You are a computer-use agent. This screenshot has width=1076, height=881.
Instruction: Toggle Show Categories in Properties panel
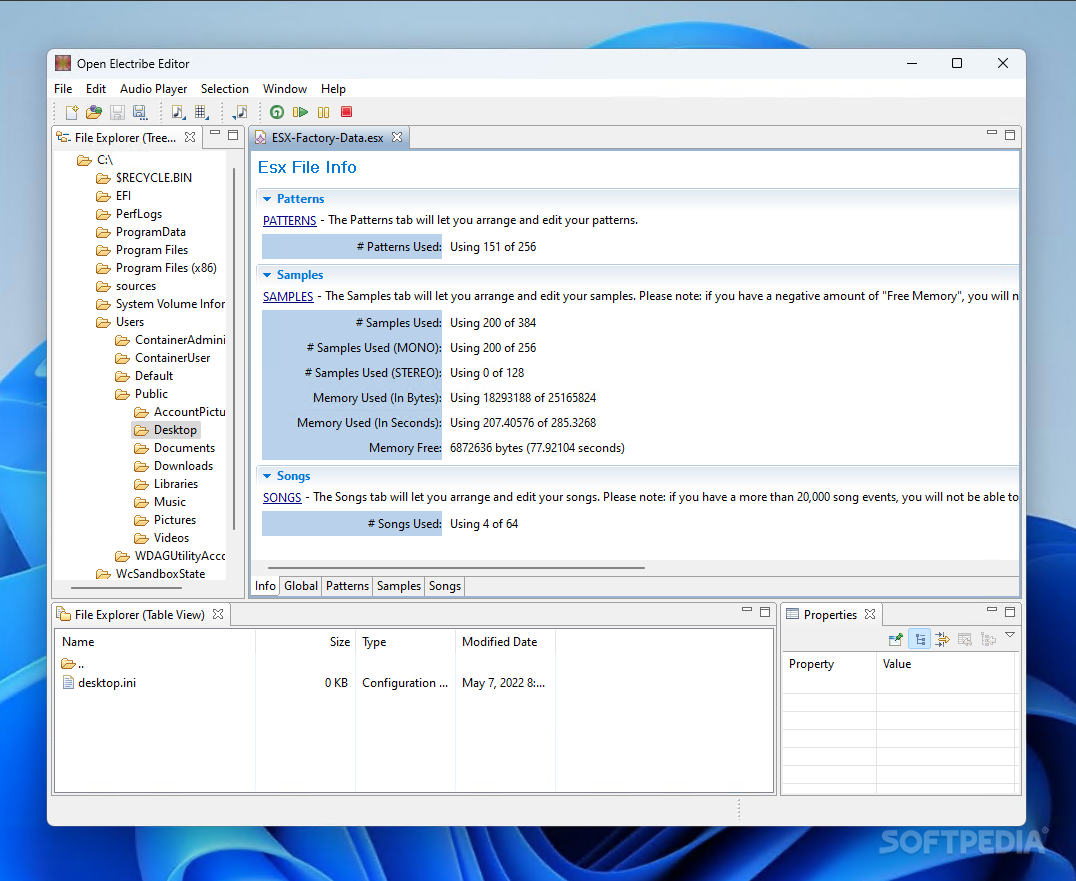pyautogui.click(x=920, y=639)
